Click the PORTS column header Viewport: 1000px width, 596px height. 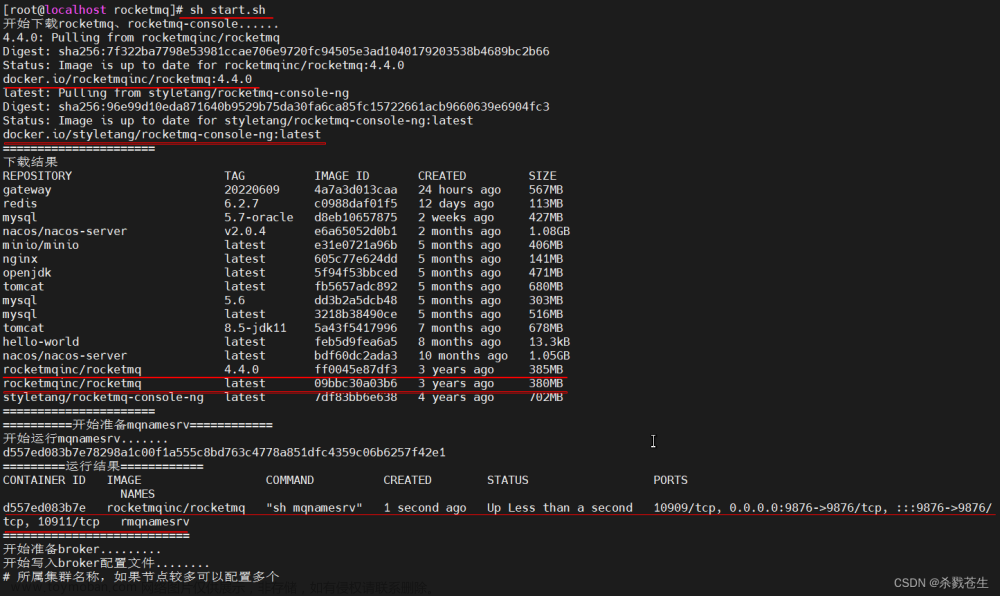click(x=670, y=480)
